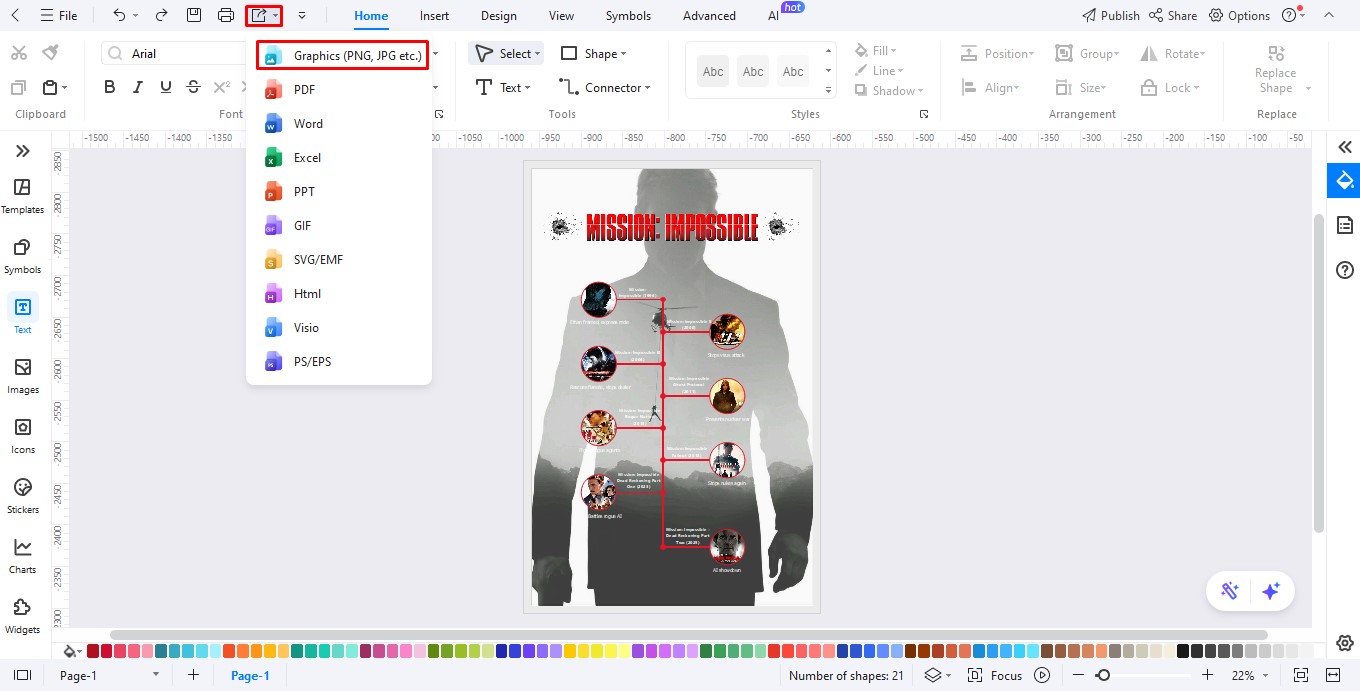Click the Export icon in the quick access bar
1360x691 pixels.
(259, 16)
